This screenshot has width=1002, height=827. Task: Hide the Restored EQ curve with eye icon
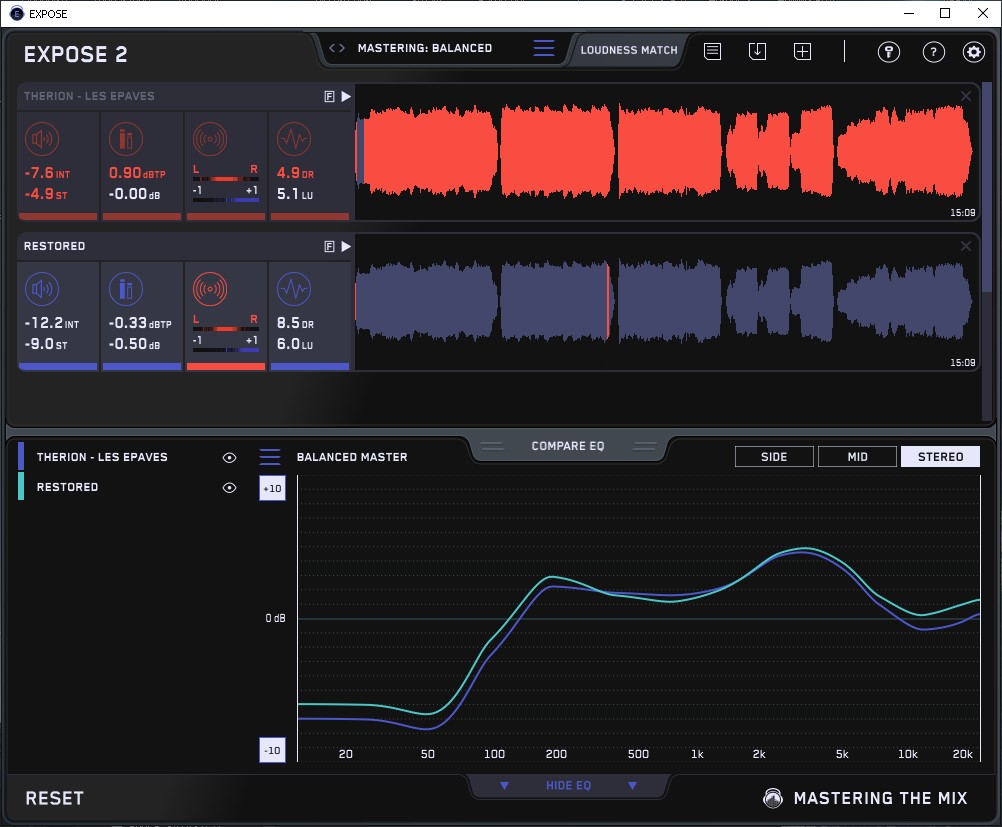tap(230, 487)
